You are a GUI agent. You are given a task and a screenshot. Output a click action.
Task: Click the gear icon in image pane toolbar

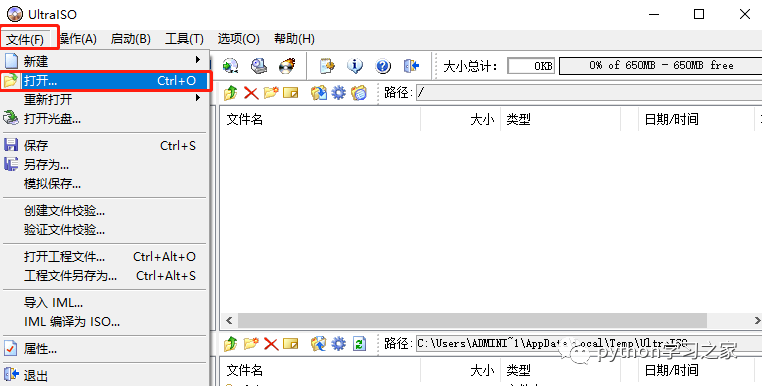pos(338,92)
